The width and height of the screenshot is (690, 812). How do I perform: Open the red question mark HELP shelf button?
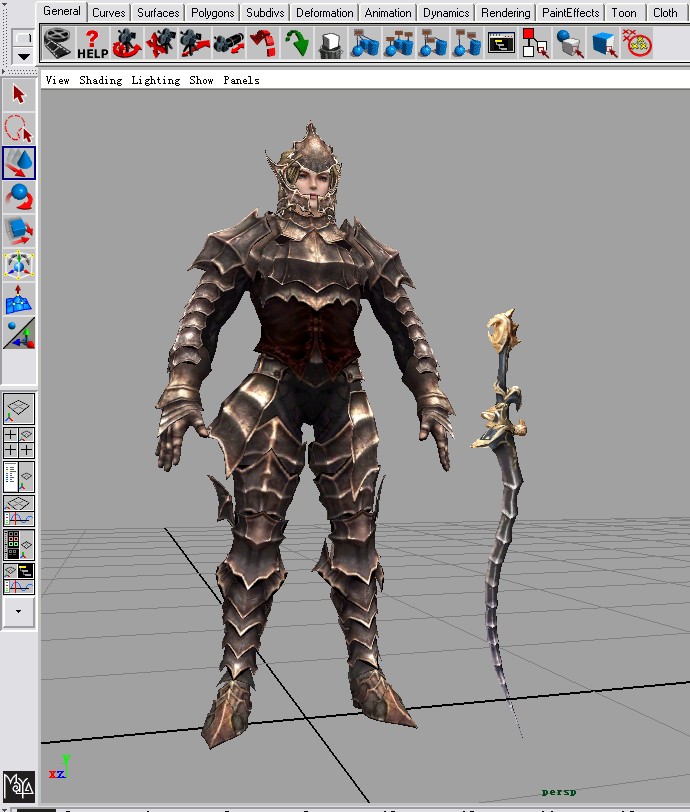point(93,44)
